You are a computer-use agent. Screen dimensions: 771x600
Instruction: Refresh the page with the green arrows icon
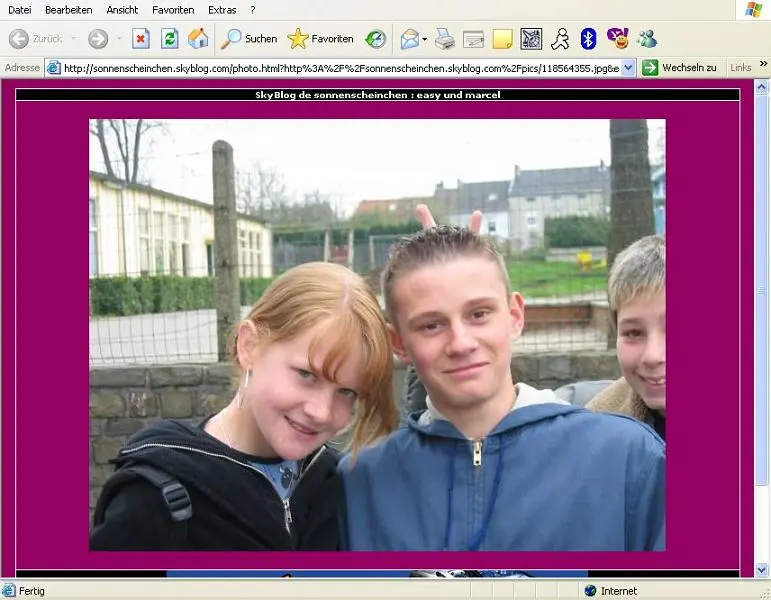[170, 38]
